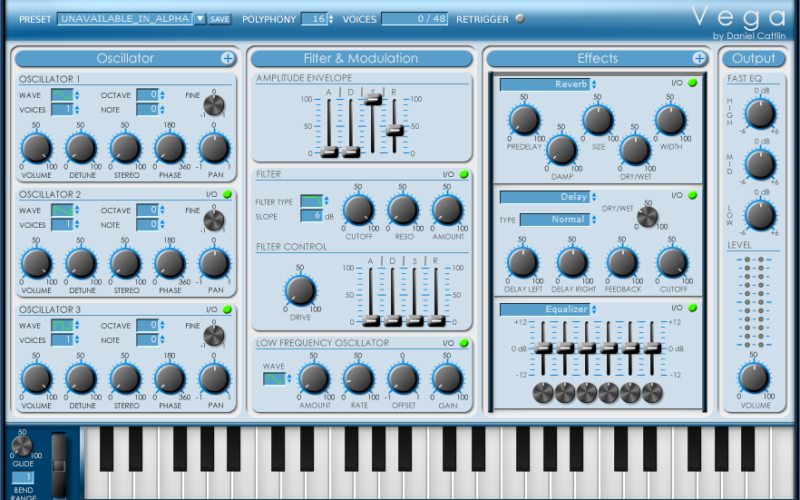The width and height of the screenshot is (800, 500).
Task: Click the Fast EQ High knob
Action: pos(760,114)
